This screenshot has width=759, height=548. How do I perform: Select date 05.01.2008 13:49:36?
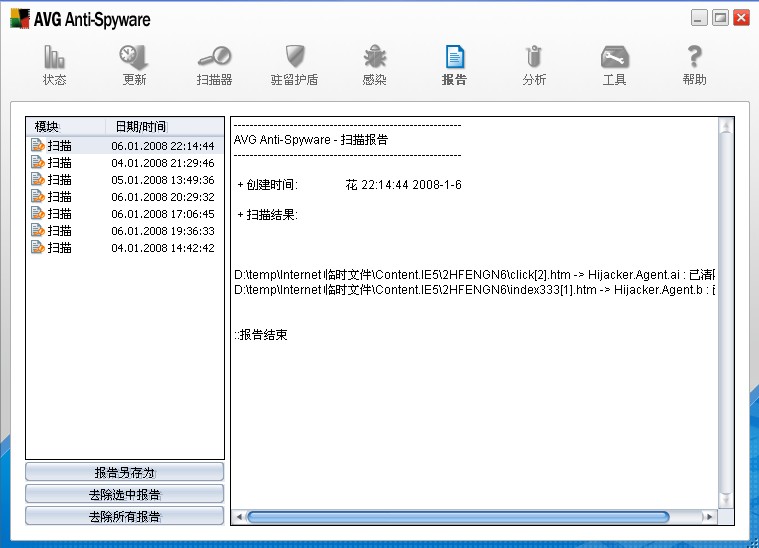point(163,180)
